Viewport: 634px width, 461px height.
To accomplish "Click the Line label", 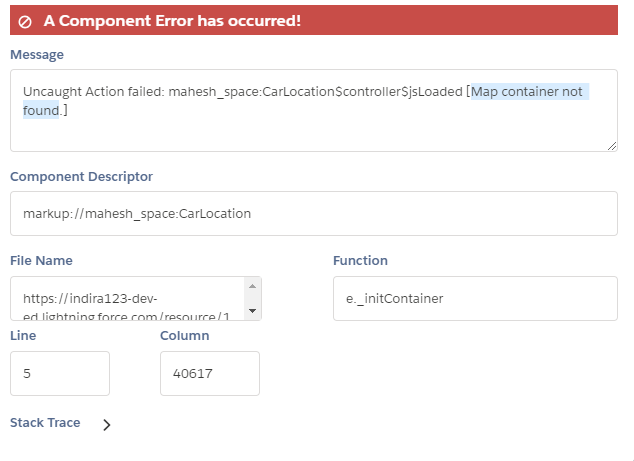I will [x=23, y=336].
